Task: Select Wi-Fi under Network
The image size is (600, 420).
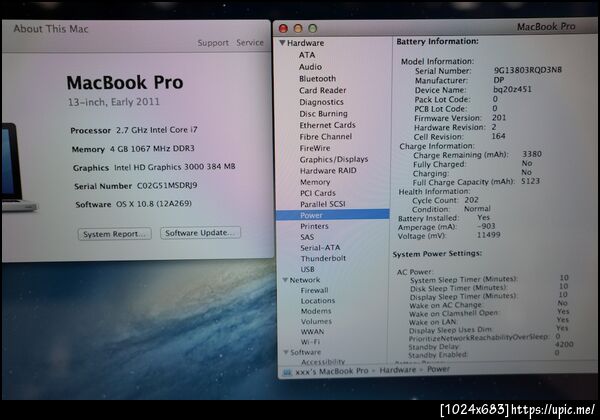Action: point(310,342)
